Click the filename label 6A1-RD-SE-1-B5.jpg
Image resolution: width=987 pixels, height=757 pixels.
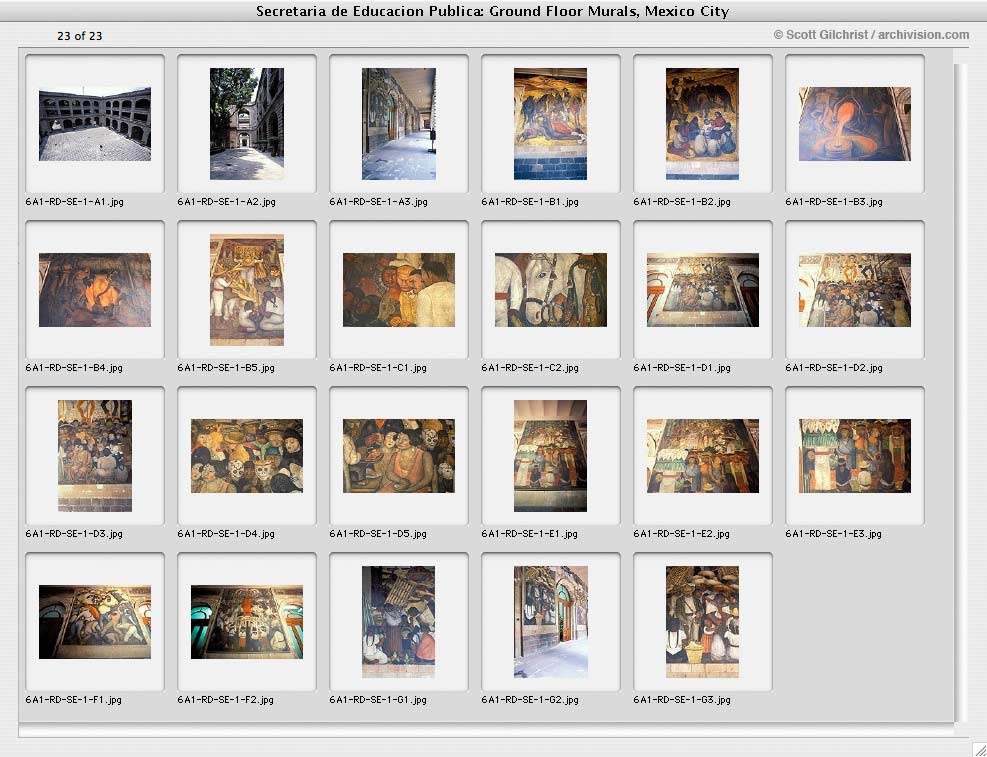coord(226,367)
